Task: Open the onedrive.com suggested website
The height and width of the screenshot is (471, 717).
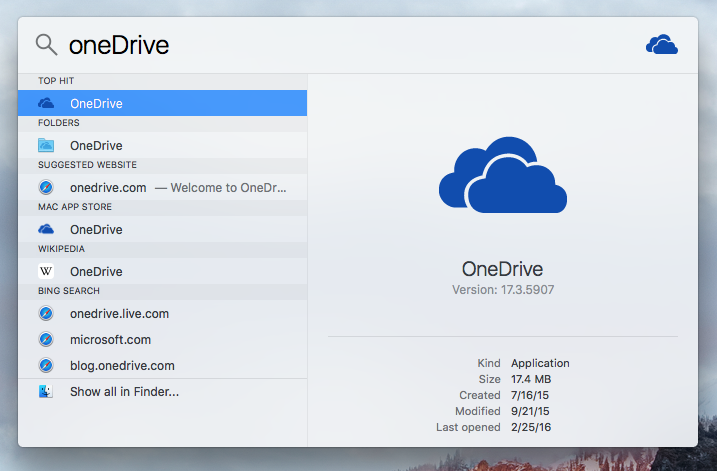Action: pos(162,187)
